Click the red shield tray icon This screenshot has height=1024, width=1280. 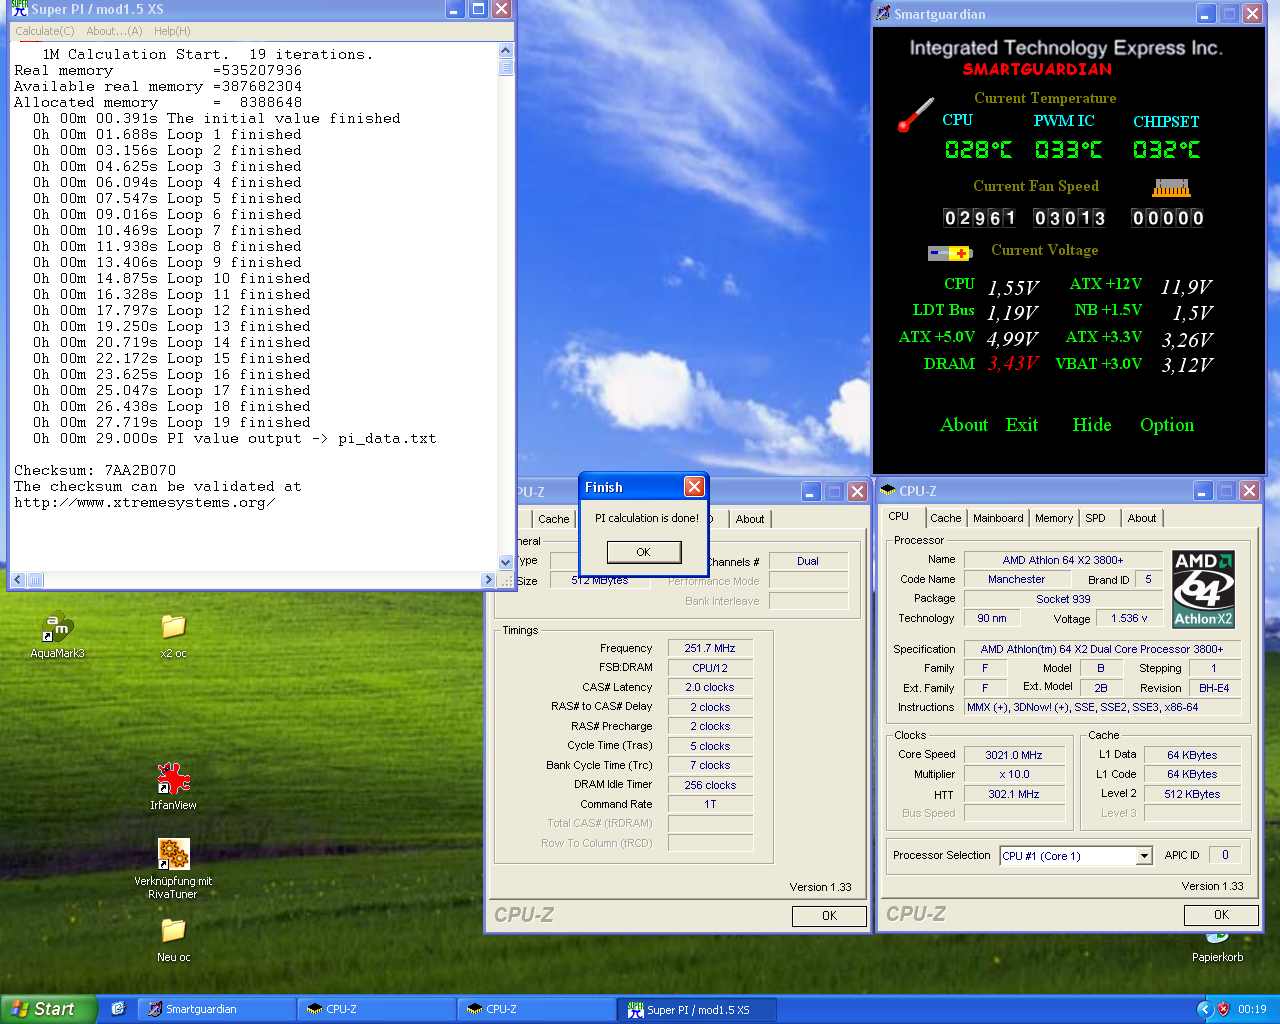click(x=1223, y=1009)
